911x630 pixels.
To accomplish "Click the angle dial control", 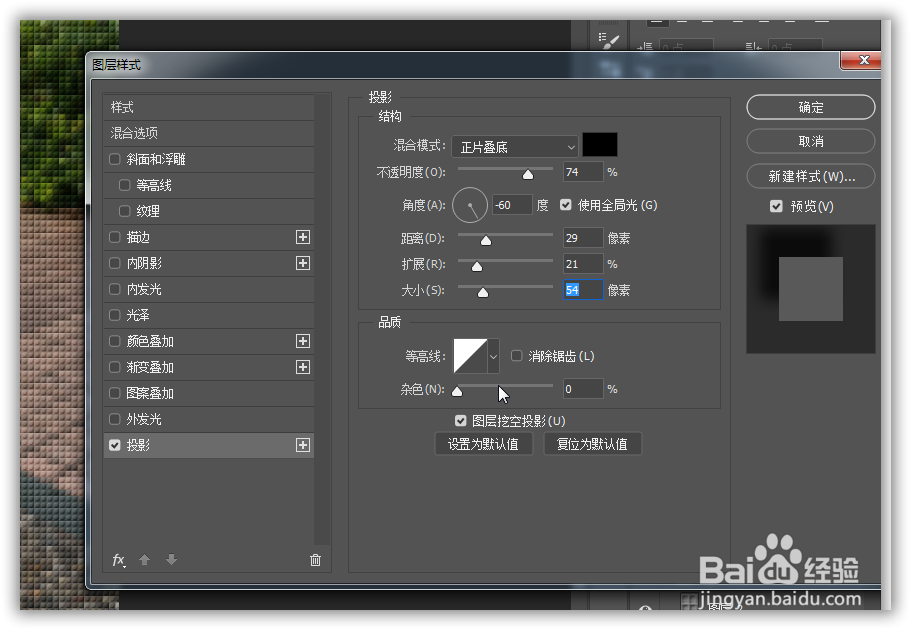I will point(469,205).
